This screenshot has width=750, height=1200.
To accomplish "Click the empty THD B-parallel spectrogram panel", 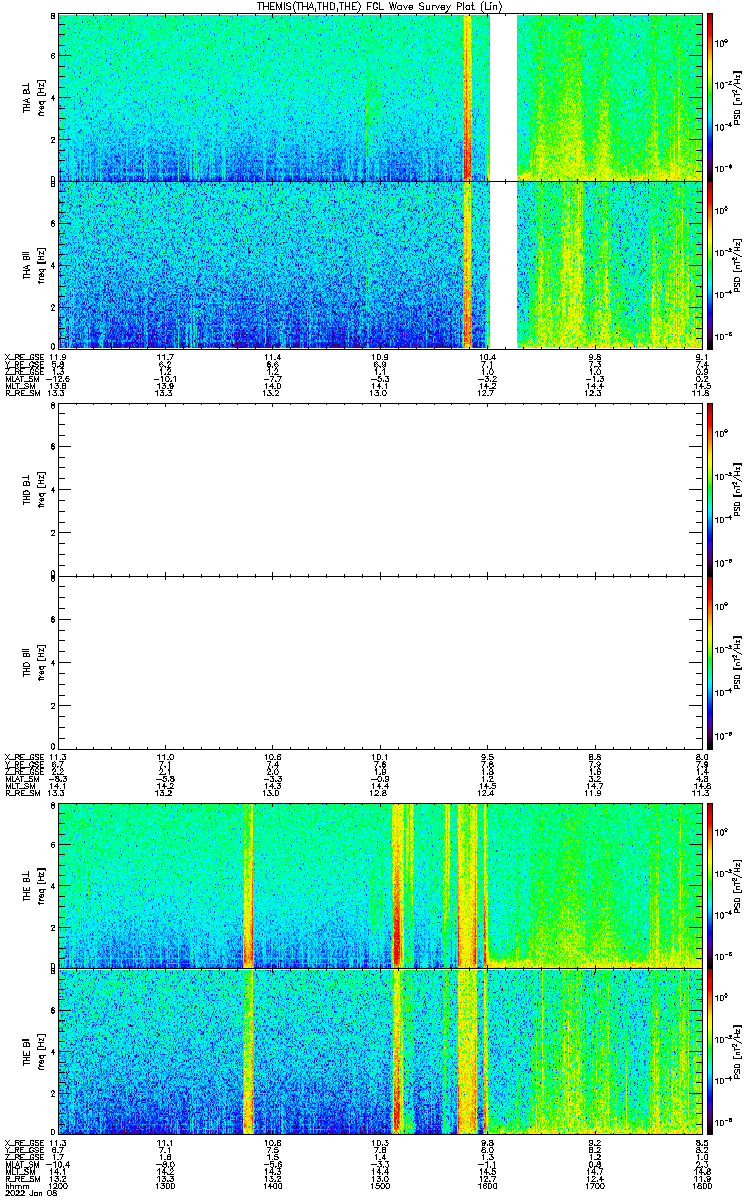I will [x=378, y=661].
